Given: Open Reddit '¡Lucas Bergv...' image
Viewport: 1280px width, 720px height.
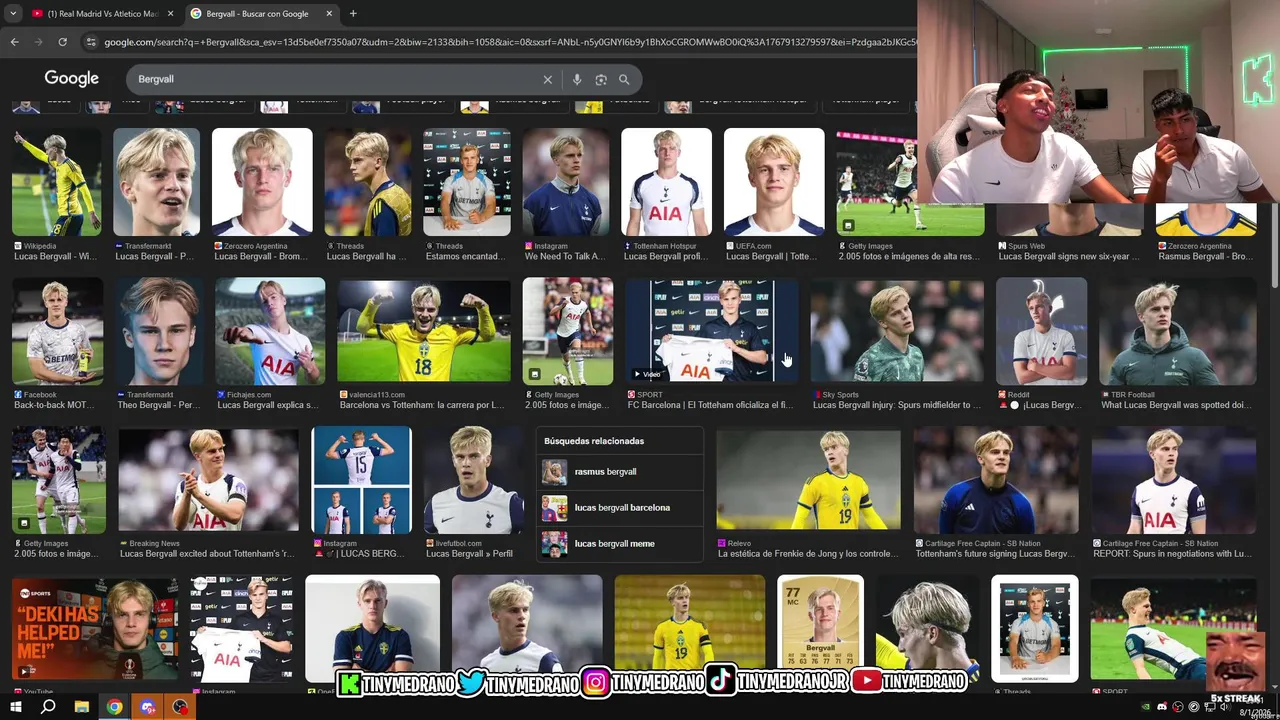Looking at the screenshot, I should [1041, 331].
